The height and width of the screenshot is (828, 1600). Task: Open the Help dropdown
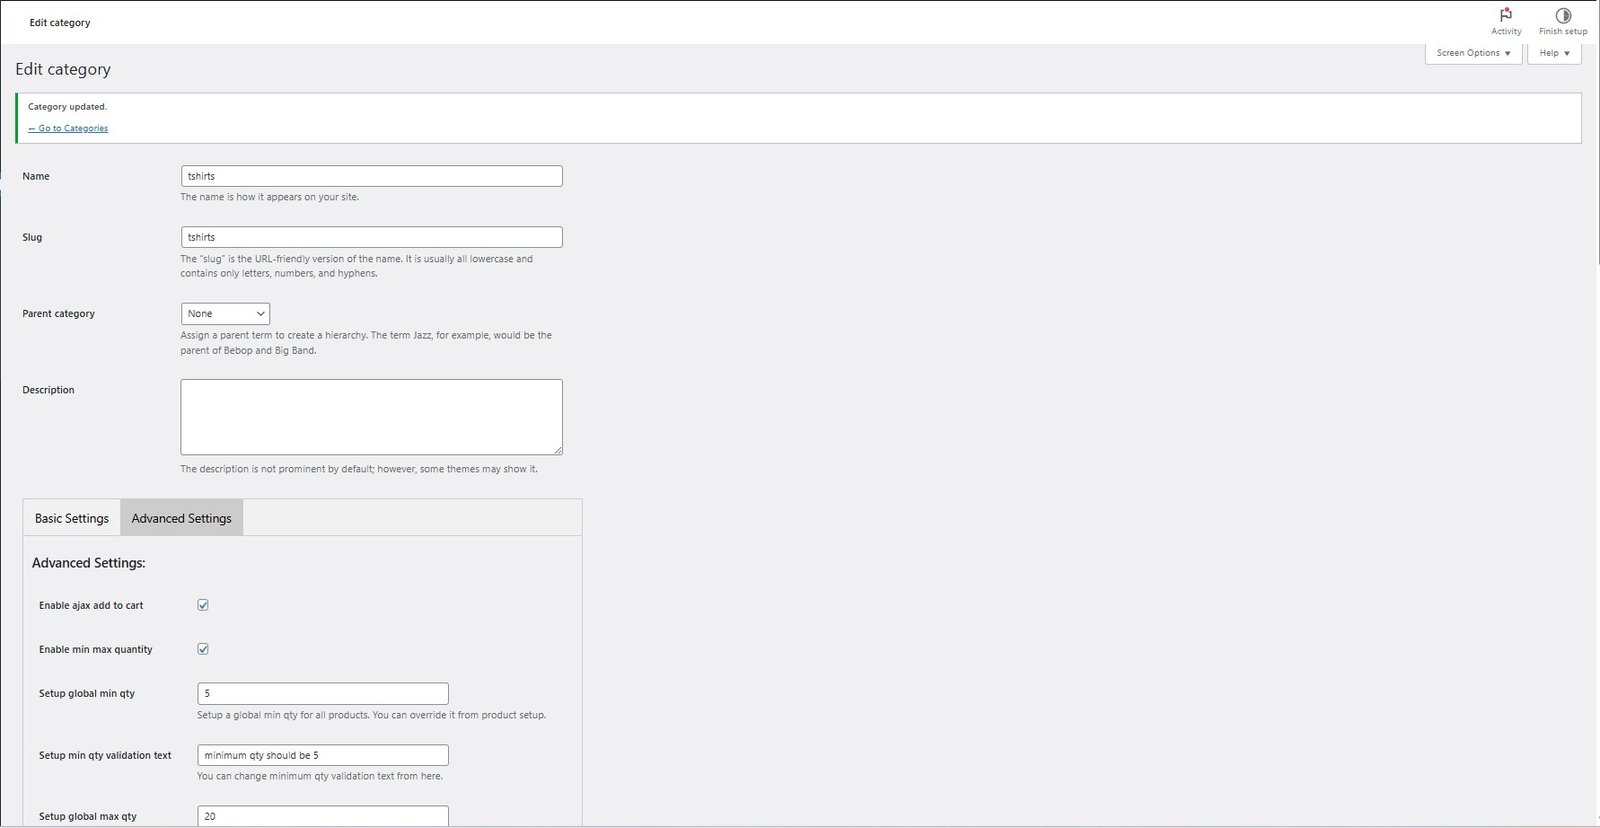1553,53
